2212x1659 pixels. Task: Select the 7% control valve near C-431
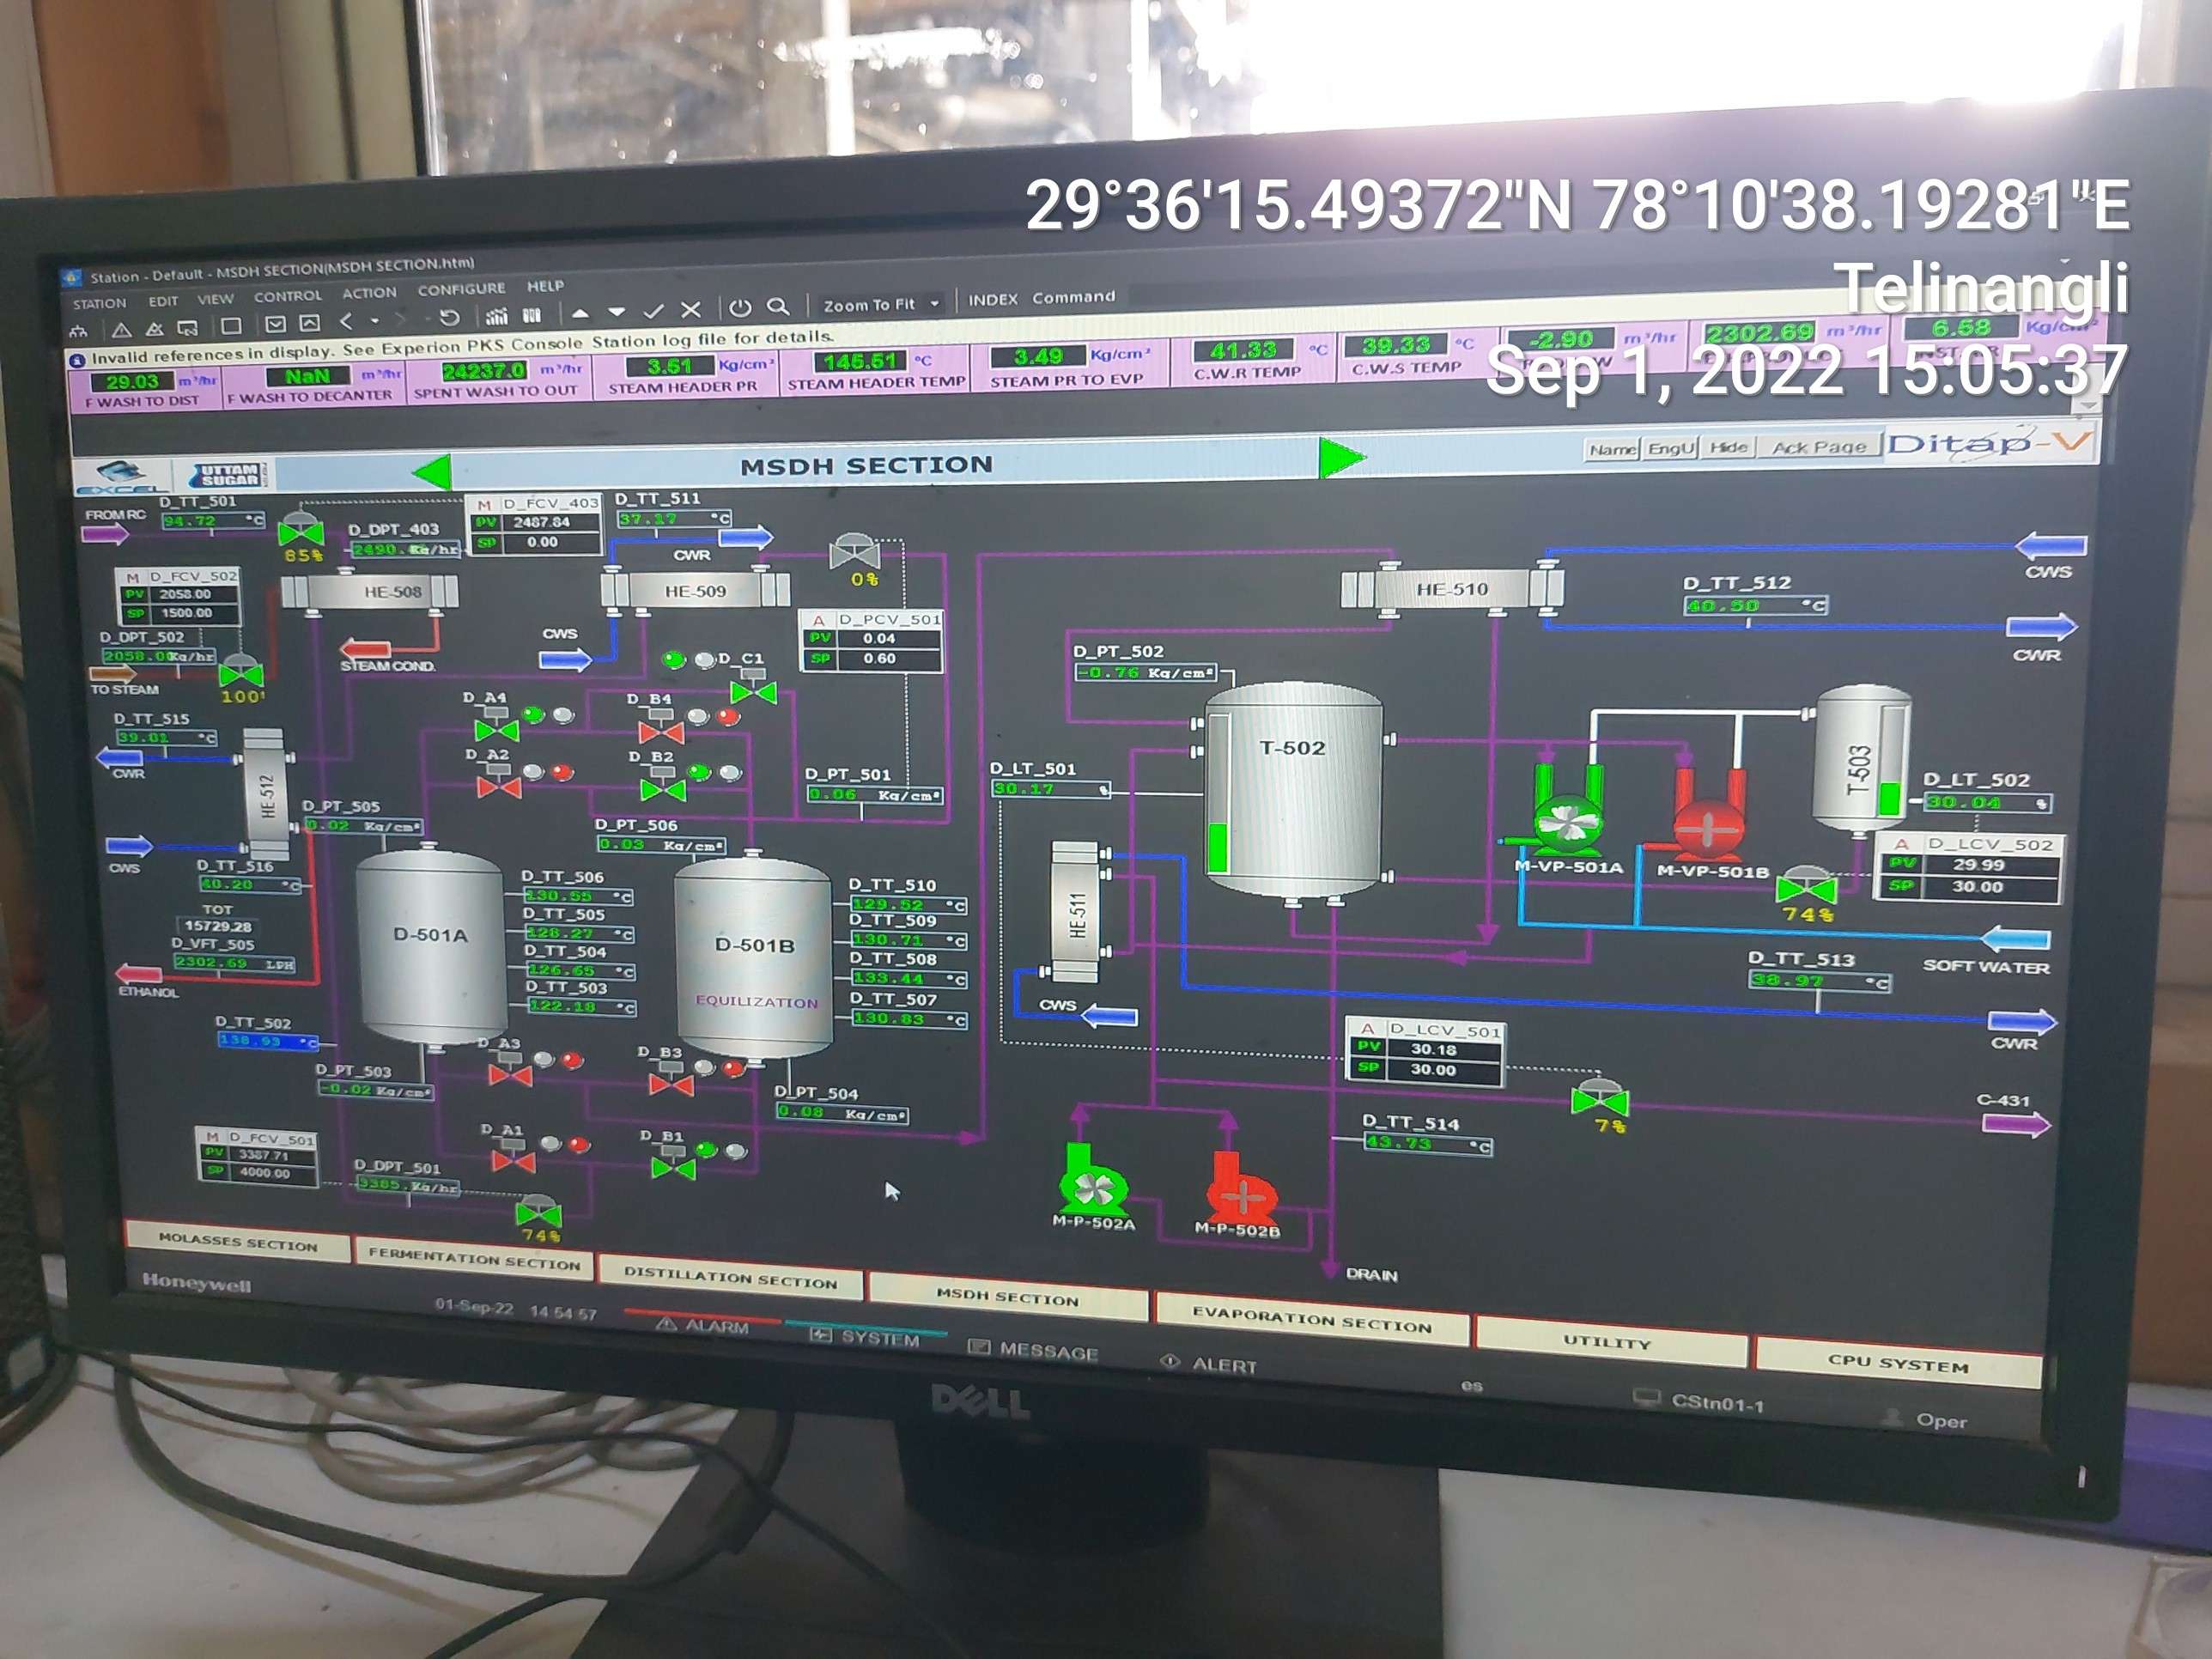(x=1600, y=1097)
